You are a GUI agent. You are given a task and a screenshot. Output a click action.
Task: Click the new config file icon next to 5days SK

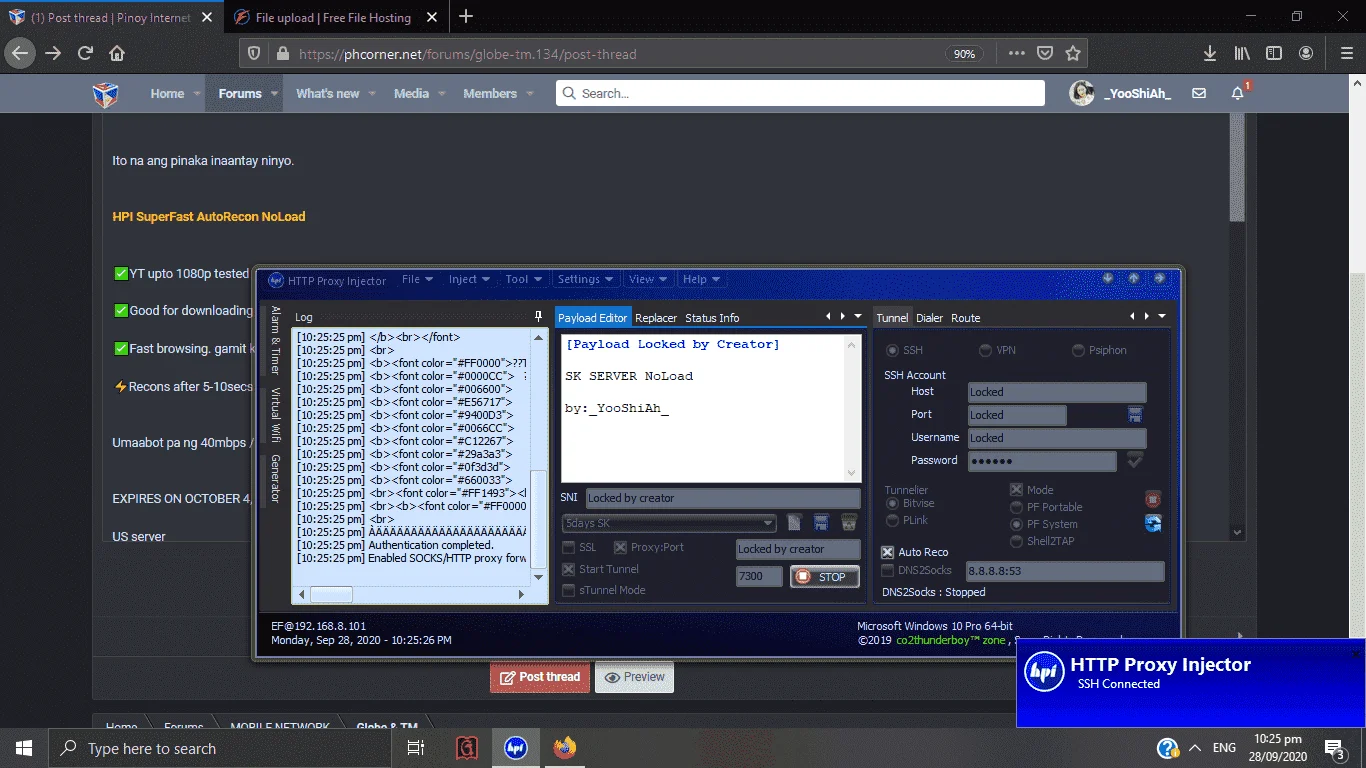(794, 523)
